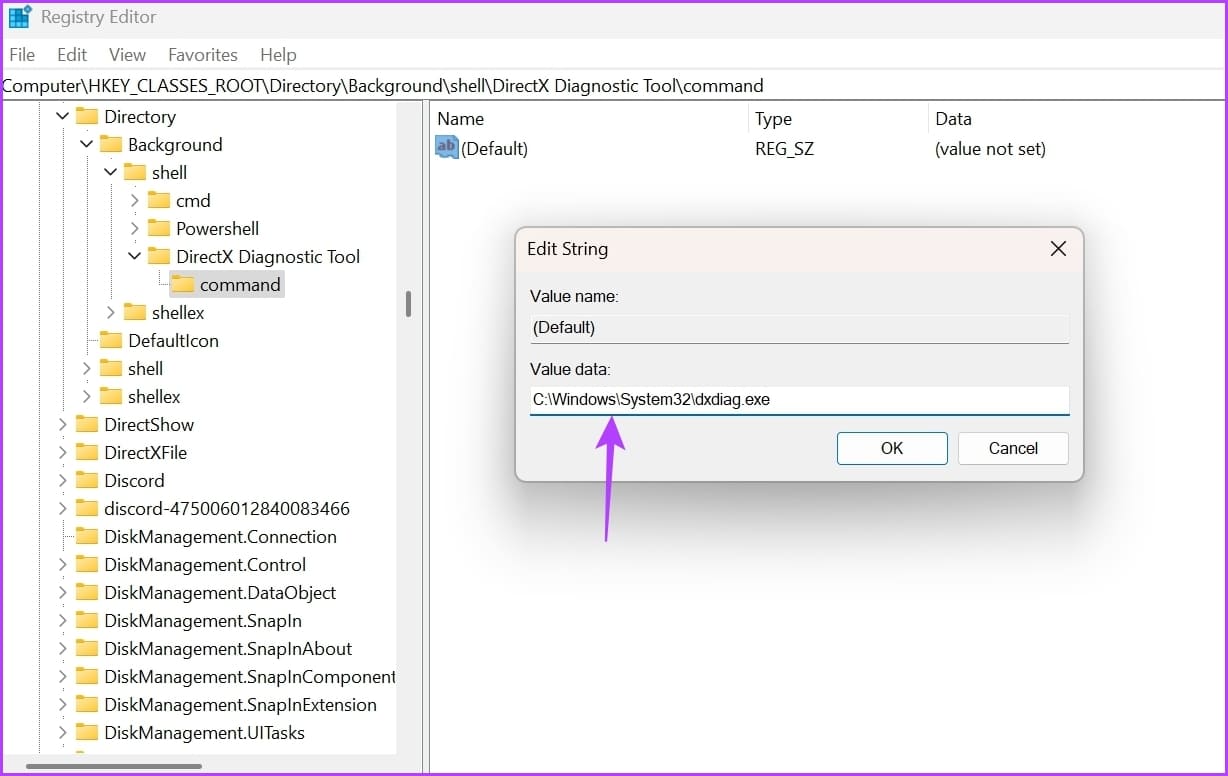
Task: Click the Registry Editor app icon
Action: point(20,18)
